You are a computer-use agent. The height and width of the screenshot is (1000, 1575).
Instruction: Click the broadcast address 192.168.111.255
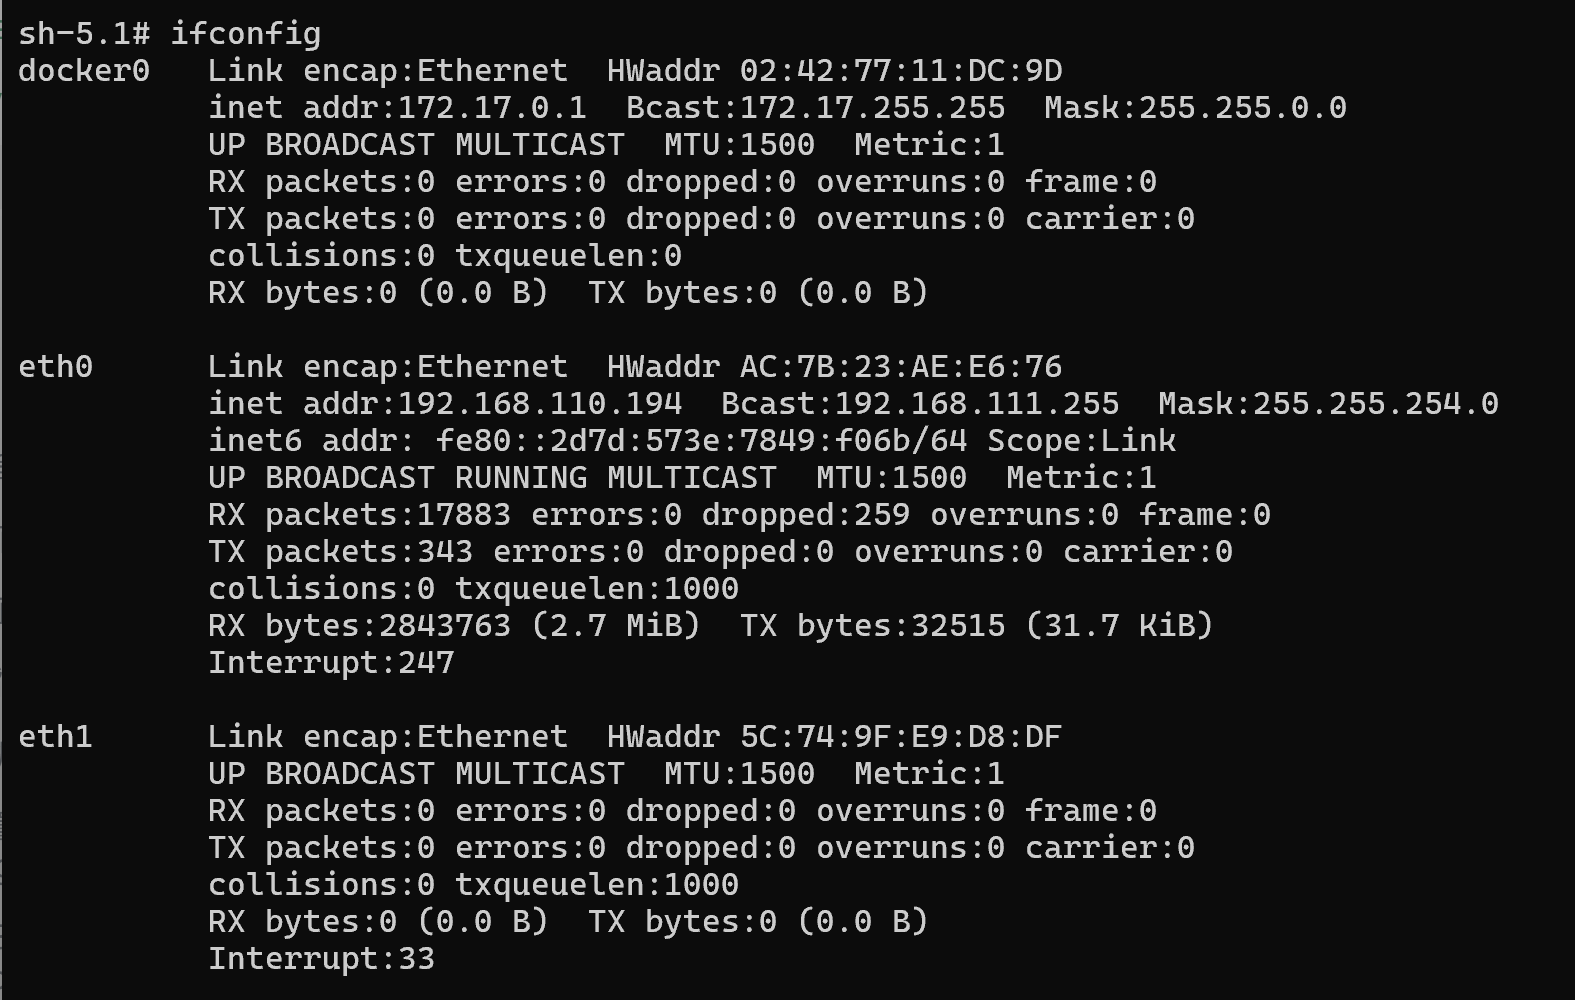click(x=977, y=404)
